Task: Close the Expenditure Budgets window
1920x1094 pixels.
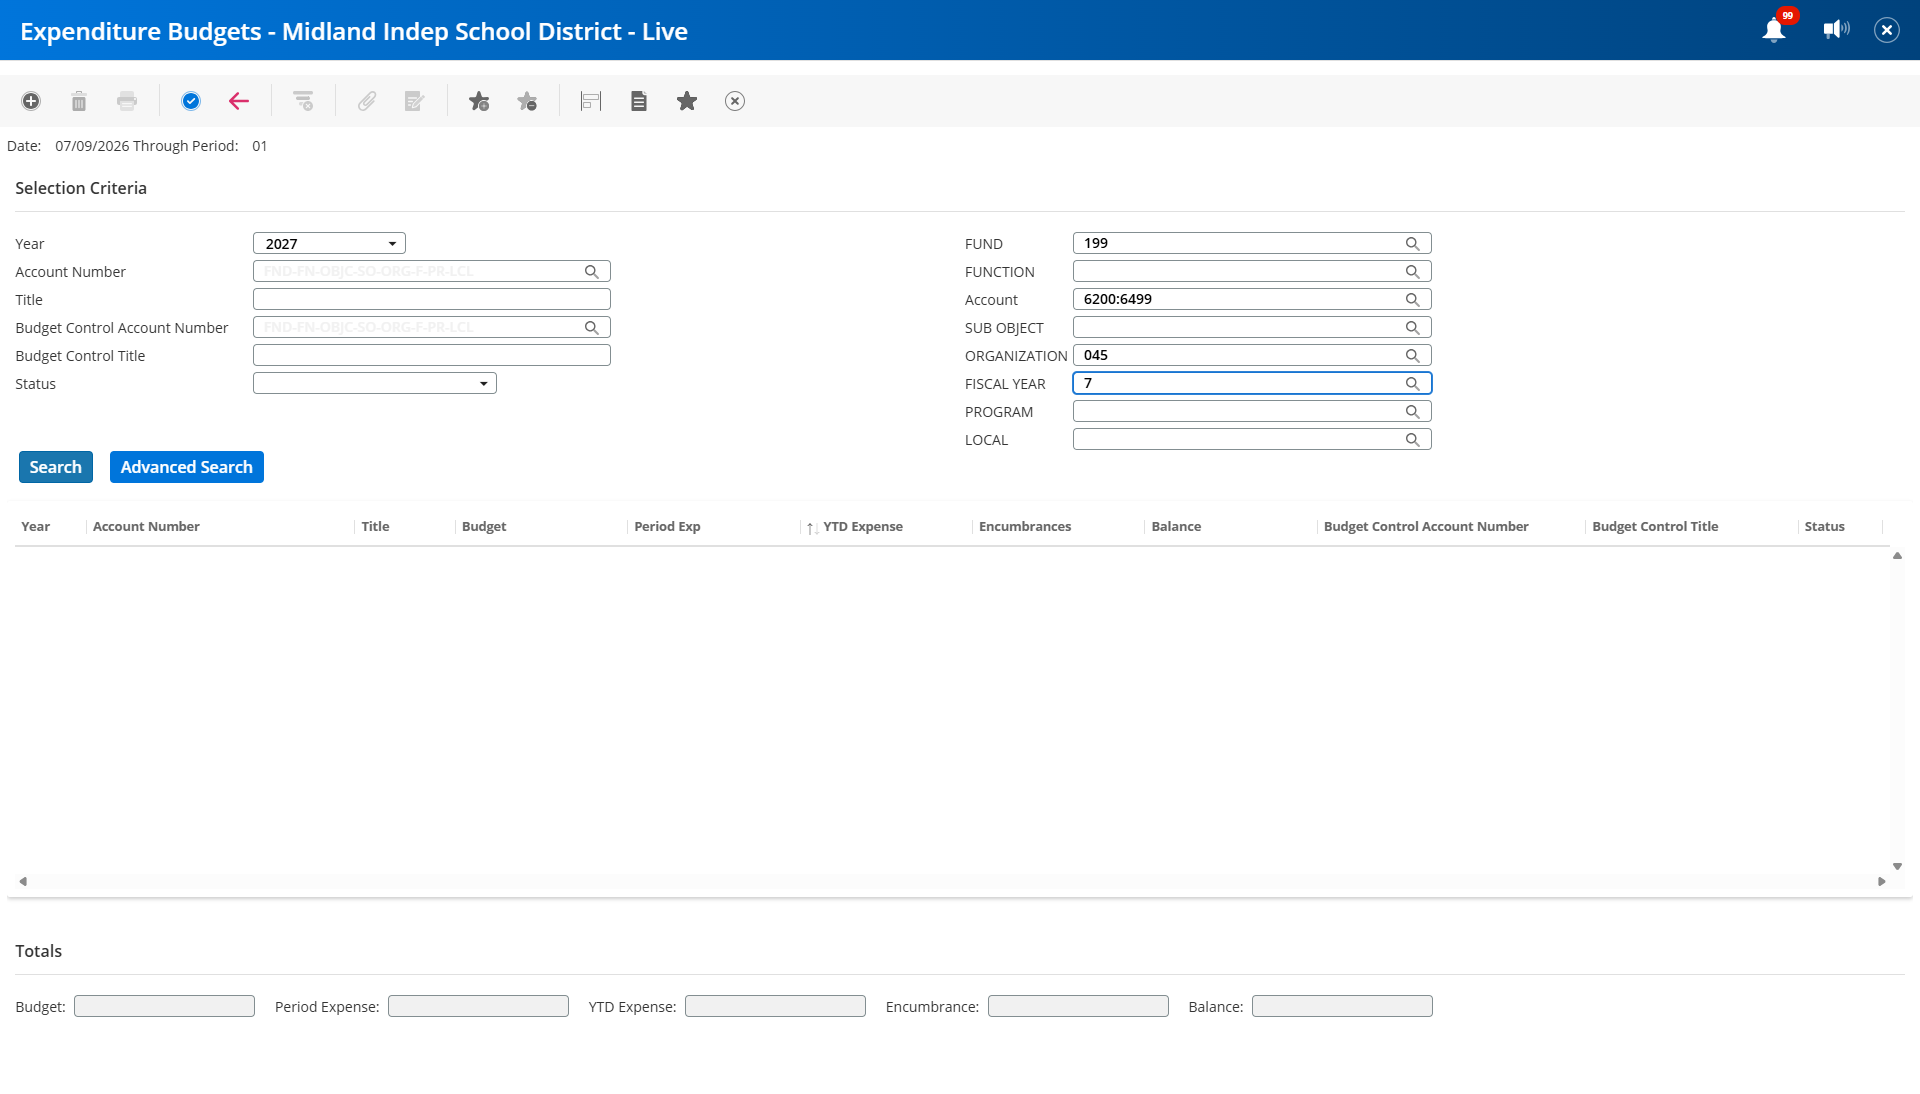Action: (1887, 30)
